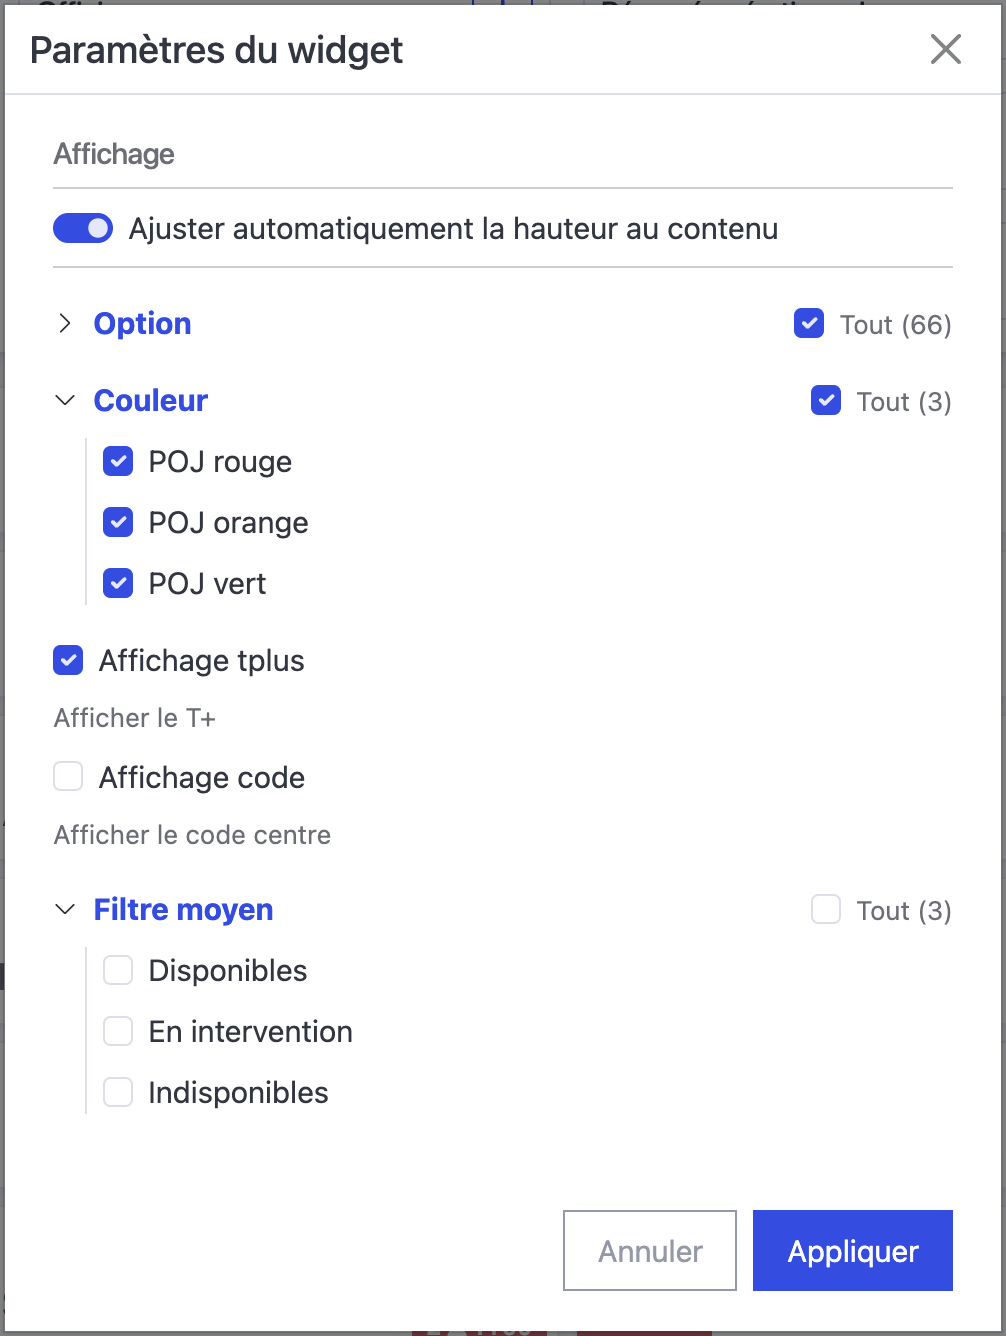Screen dimensions: 1006x1336
Task: Toggle automatic height adjustment switch
Action: coord(83,229)
